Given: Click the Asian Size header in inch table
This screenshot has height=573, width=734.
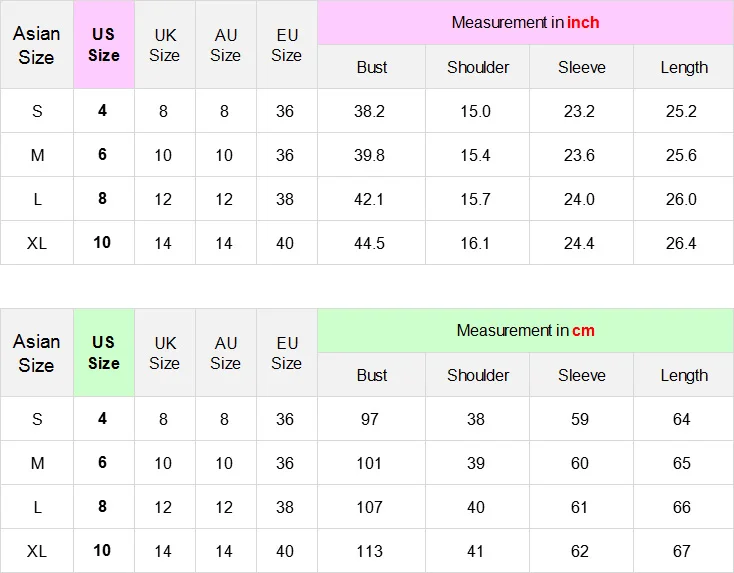Looking at the screenshot, I should point(37,44).
